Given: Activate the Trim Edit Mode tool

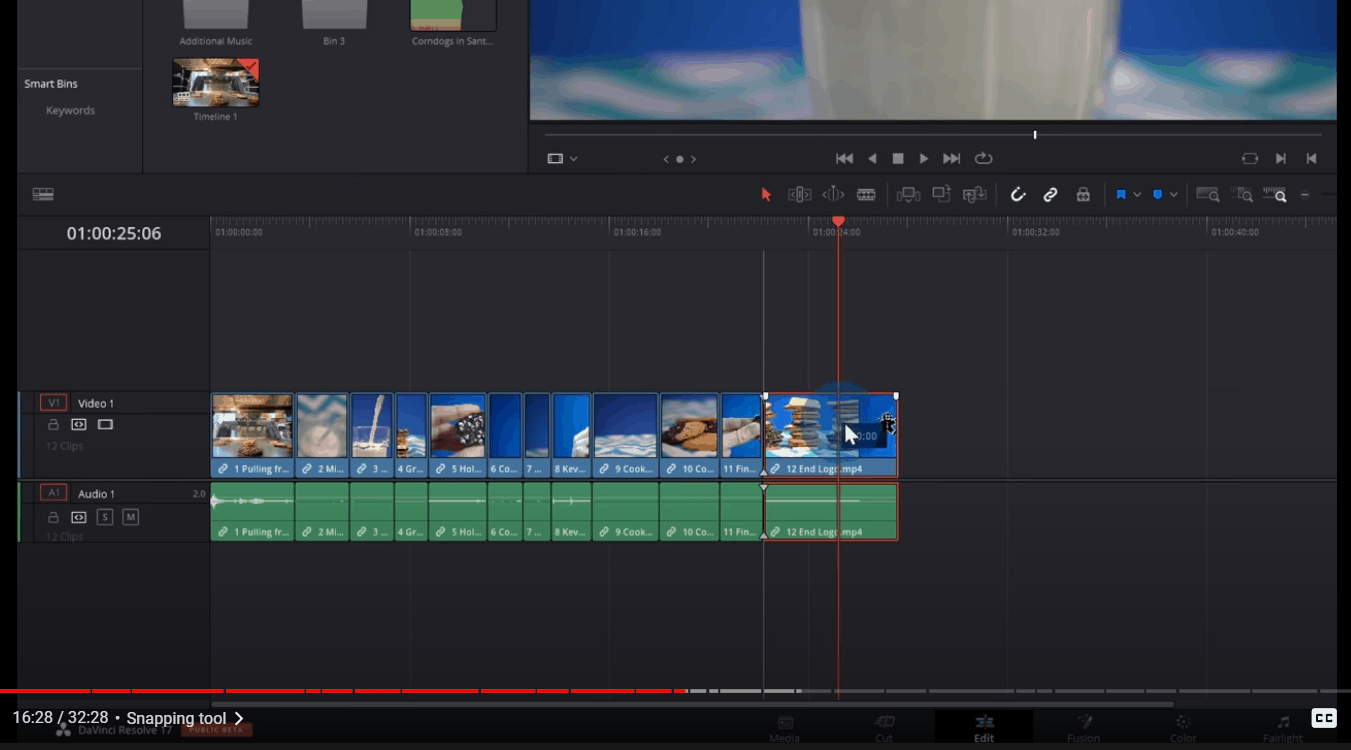Looking at the screenshot, I should coord(799,195).
